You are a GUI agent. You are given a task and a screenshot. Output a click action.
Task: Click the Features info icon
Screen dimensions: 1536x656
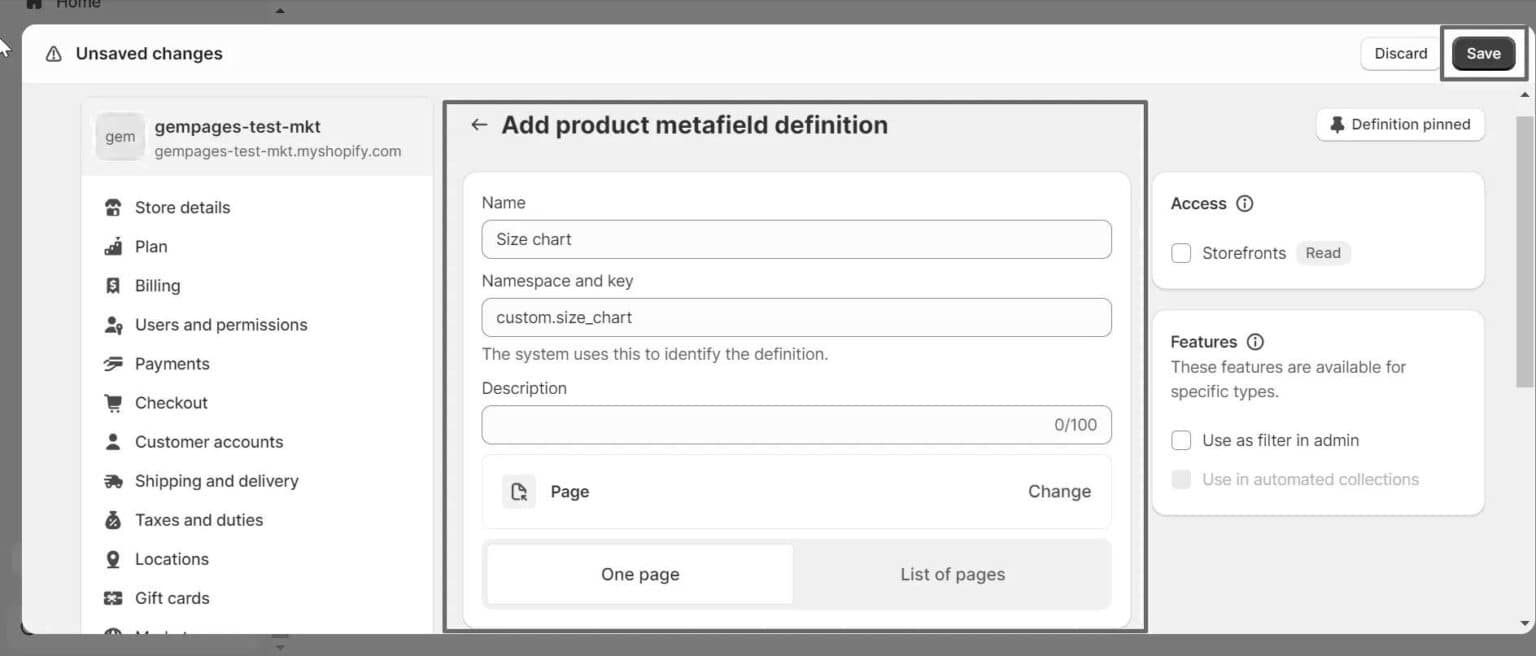point(1255,342)
